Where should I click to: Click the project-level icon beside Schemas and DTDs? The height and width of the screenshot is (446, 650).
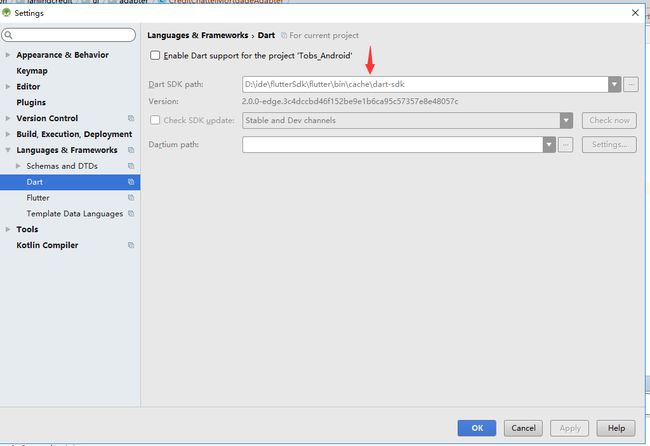tap(131, 166)
